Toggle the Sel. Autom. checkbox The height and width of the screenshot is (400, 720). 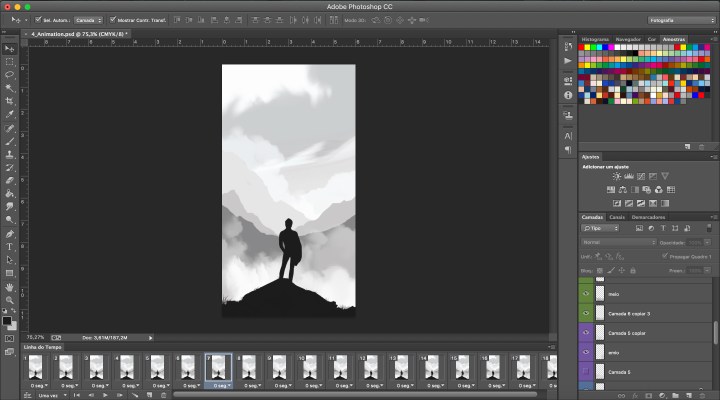(38, 19)
